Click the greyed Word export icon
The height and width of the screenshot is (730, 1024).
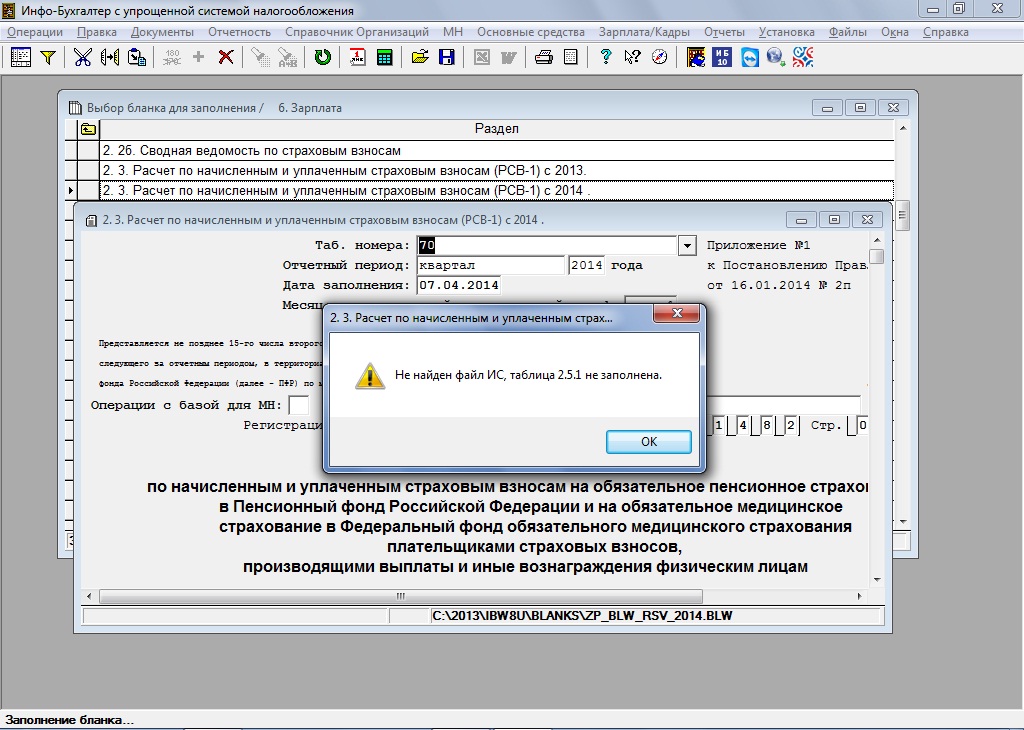[509, 57]
